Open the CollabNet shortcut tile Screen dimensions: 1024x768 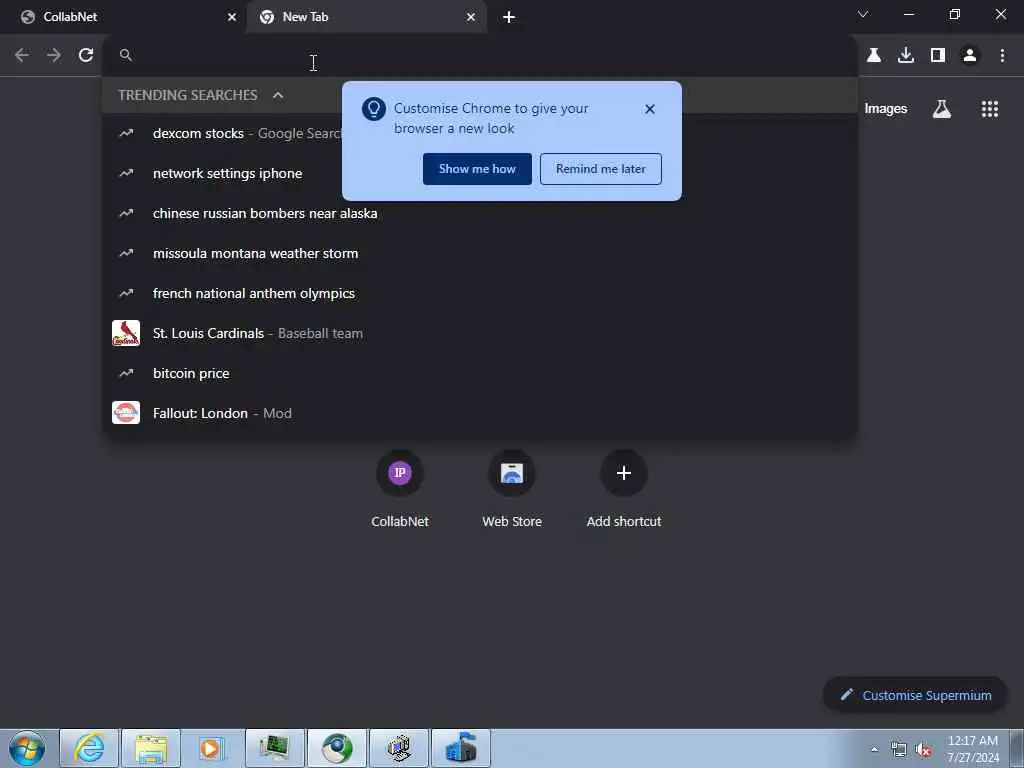pos(400,488)
